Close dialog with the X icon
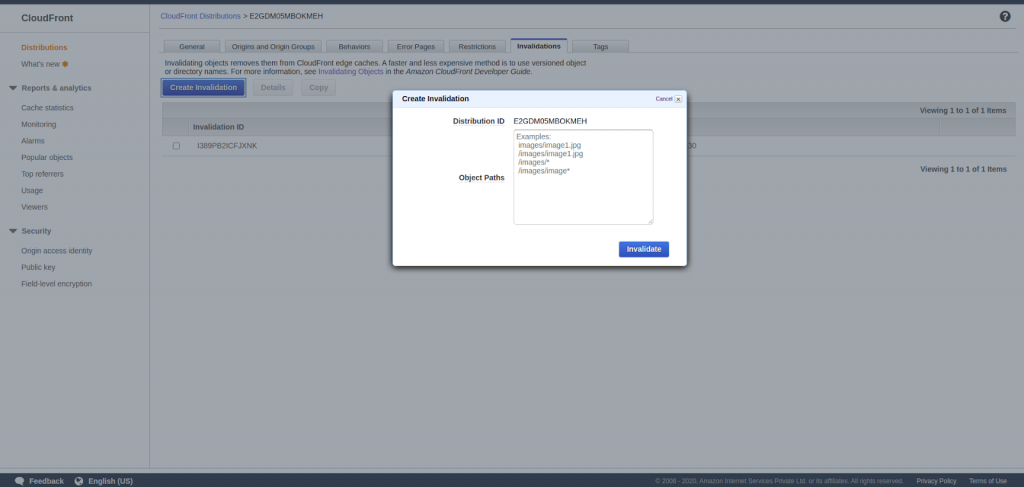The height and width of the screenshot is (487, 1024). click(678, 99)
